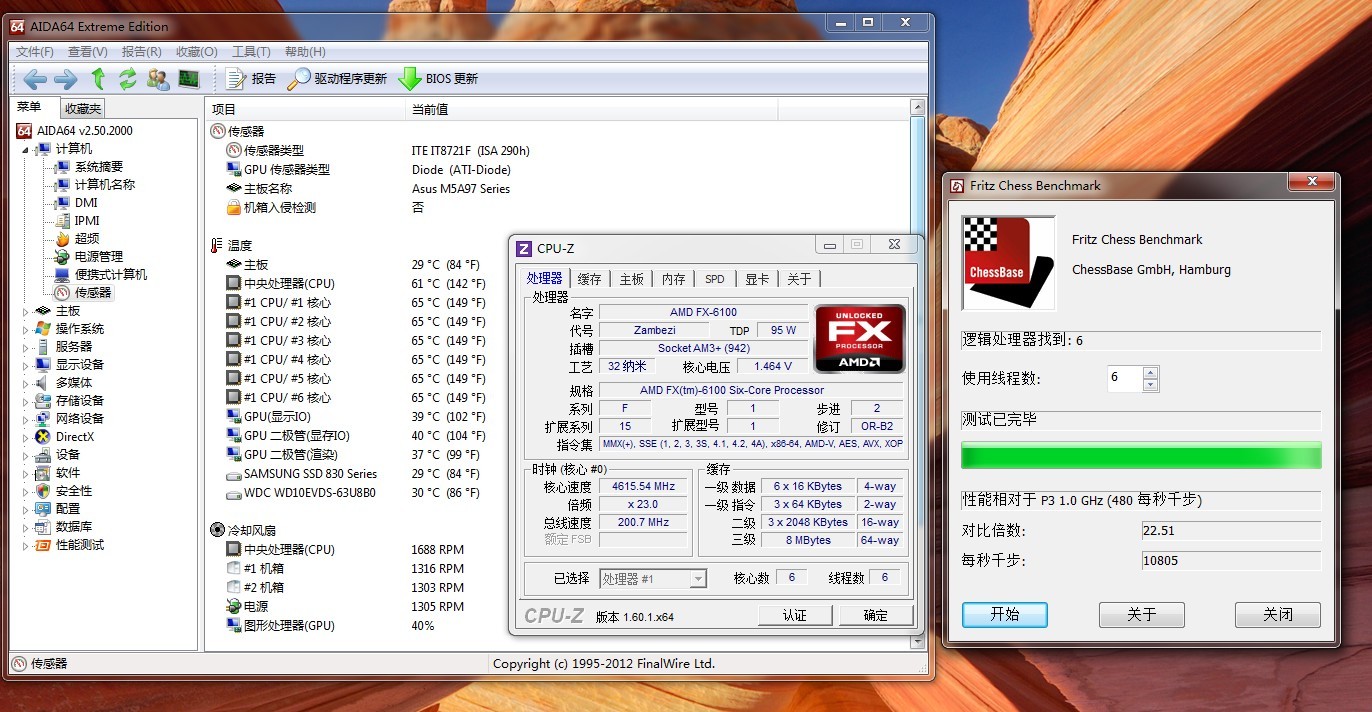Expand the 主板 tree node
1372x712 pixels.
click(27, 311)
